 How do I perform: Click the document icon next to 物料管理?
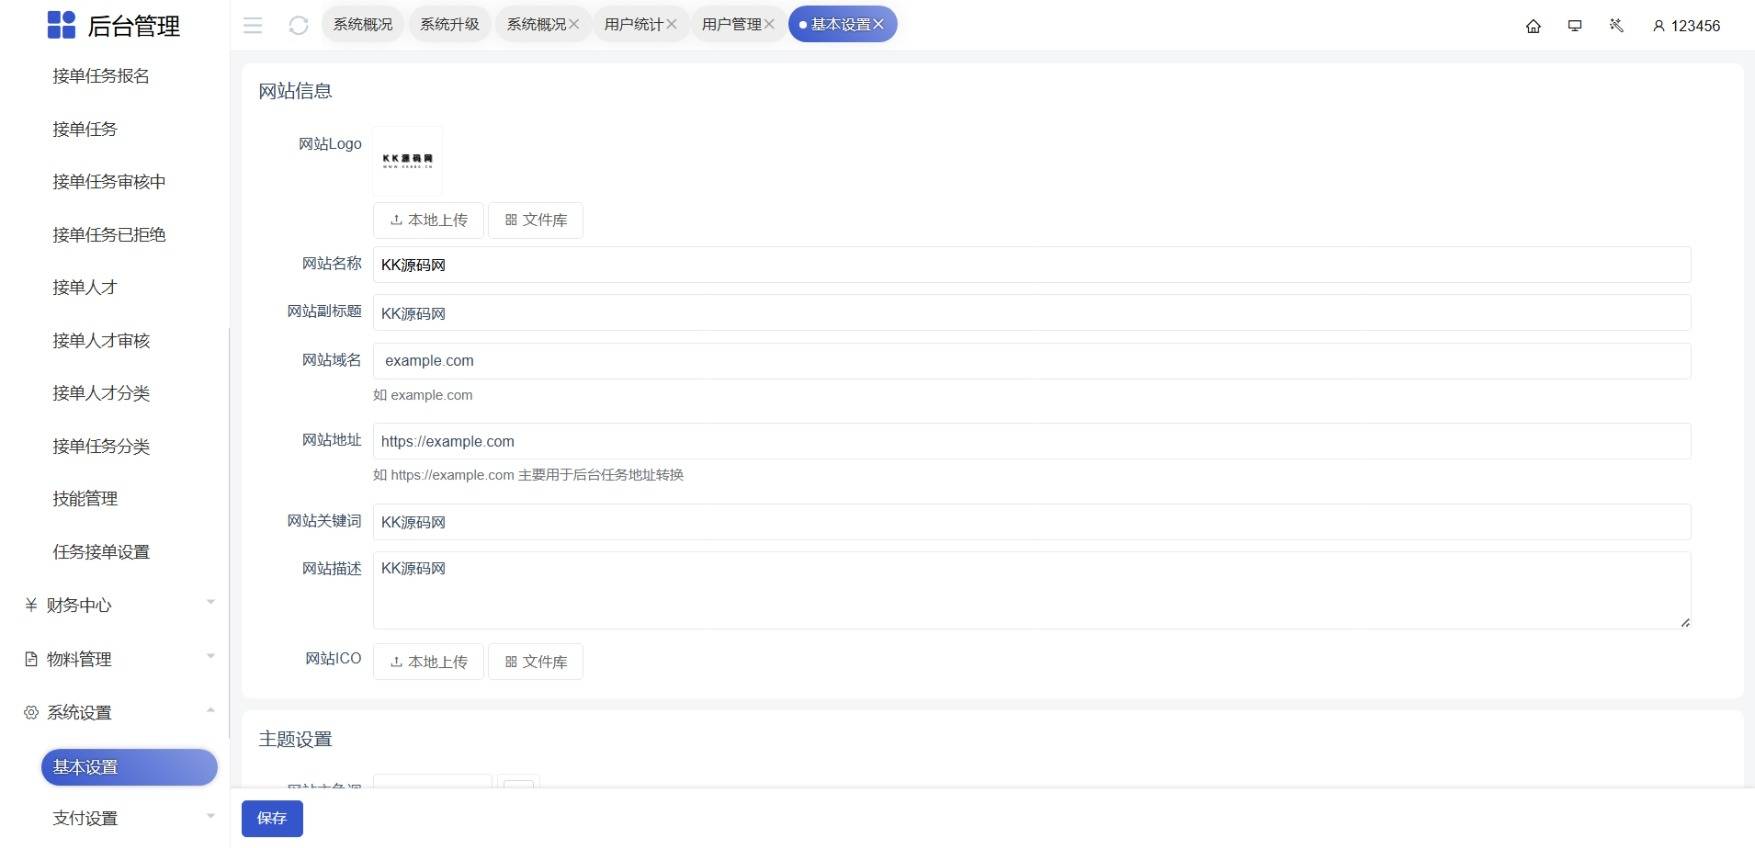point(31,659)
